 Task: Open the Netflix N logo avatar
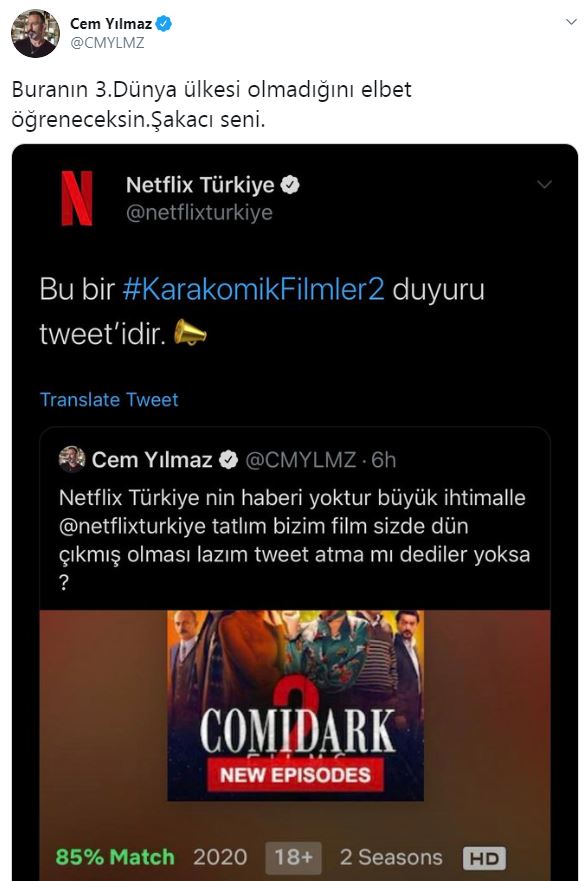(x=77, y=198)
